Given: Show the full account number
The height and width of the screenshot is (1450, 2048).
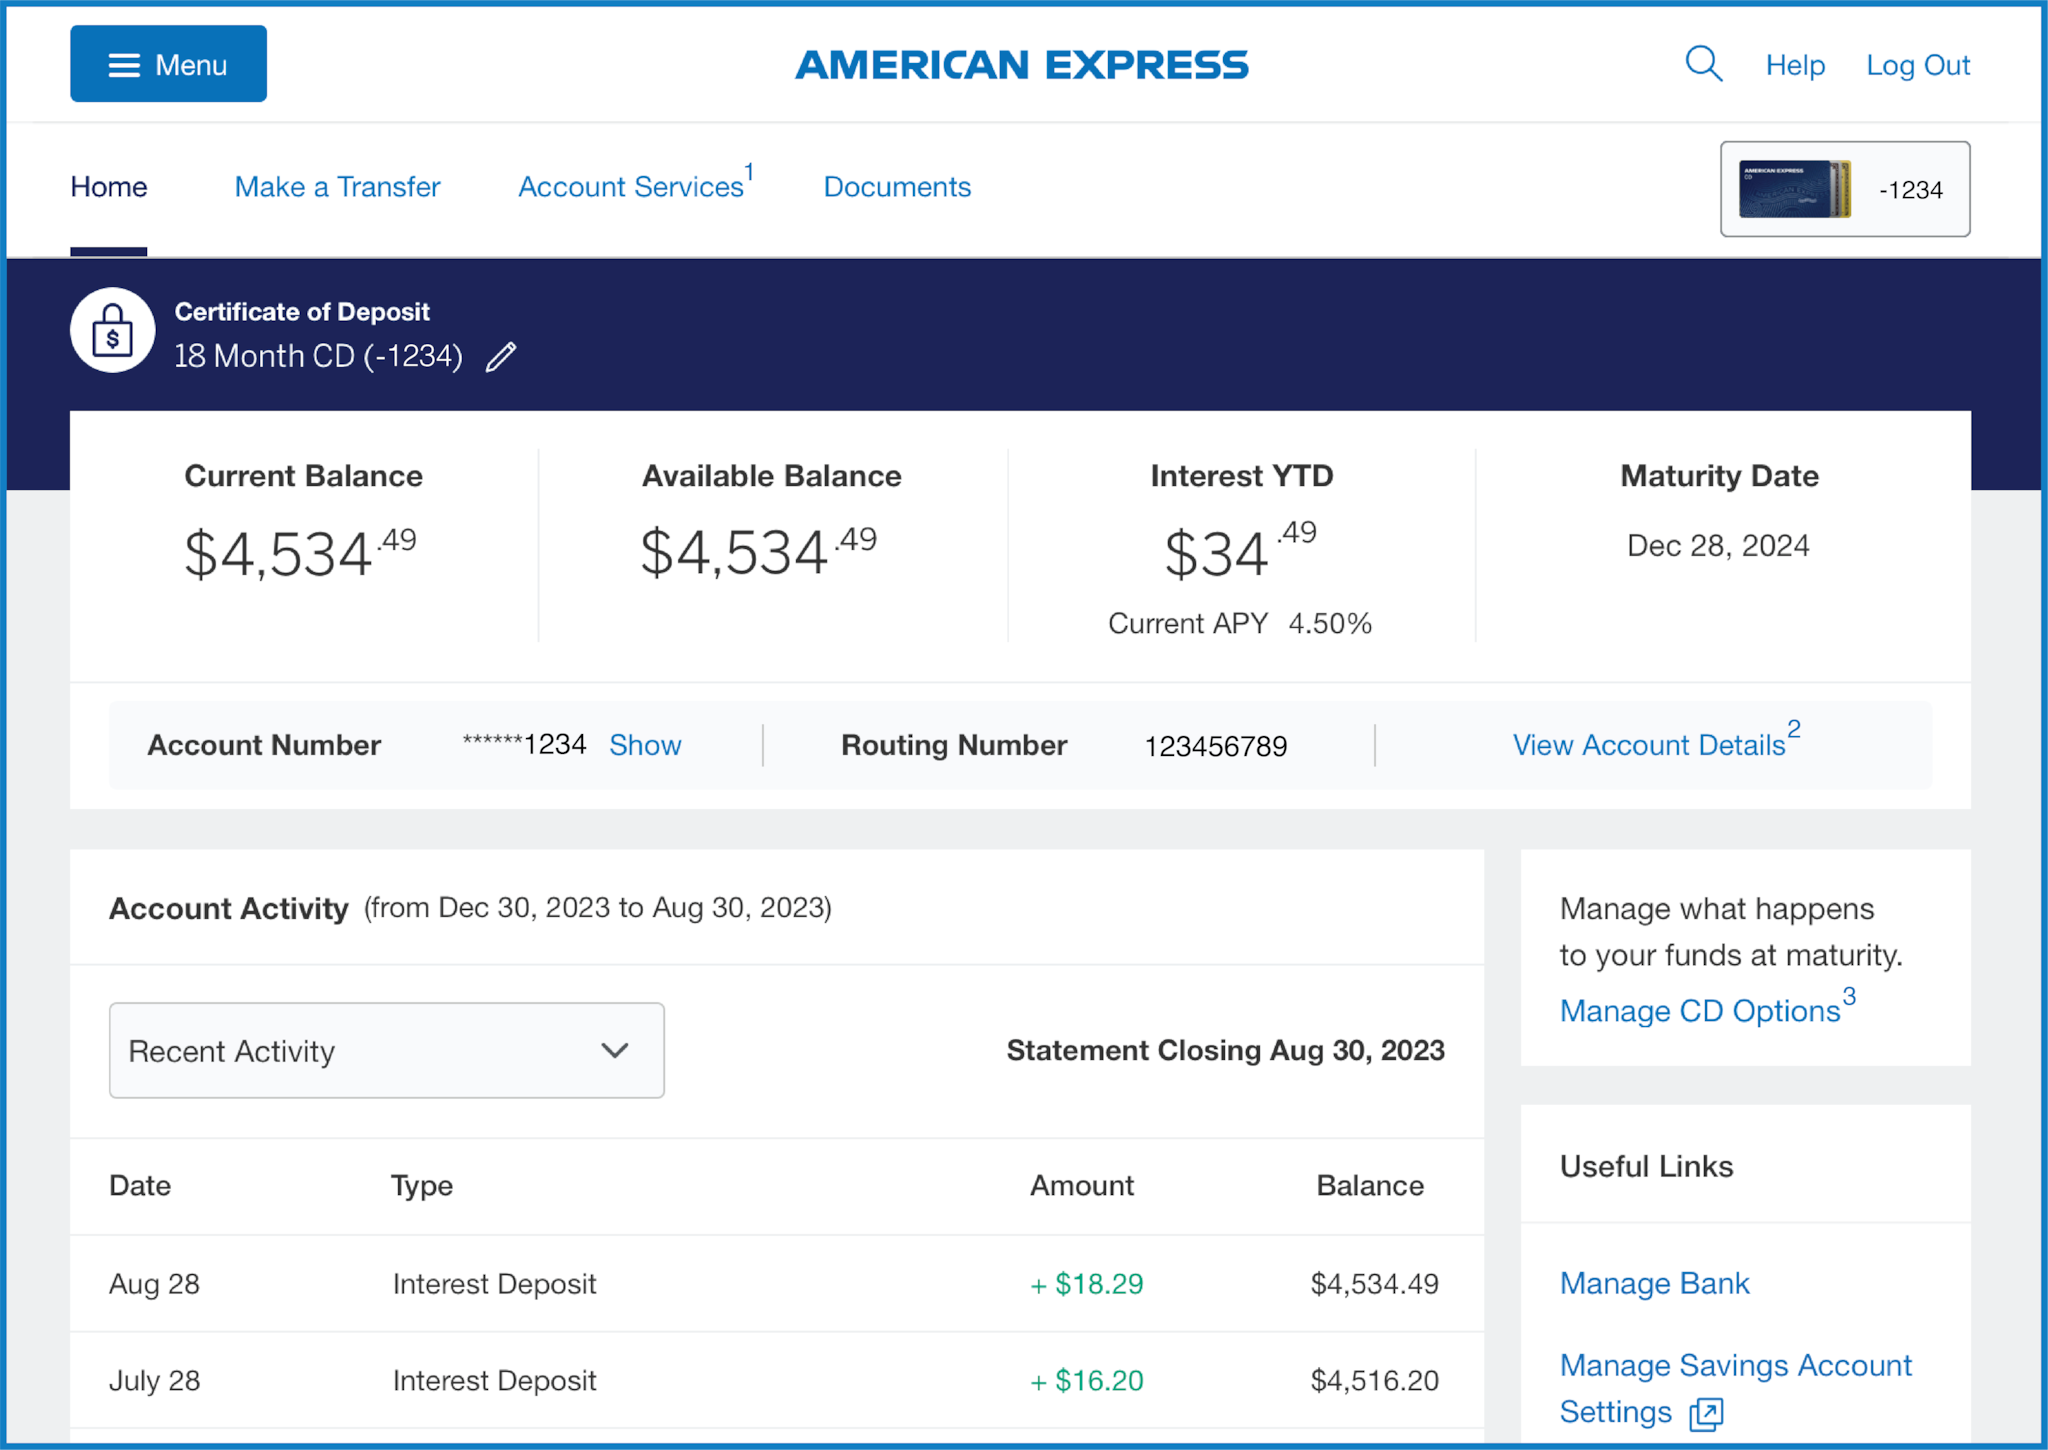Looking at the screenshot, I should coord(645,745).
